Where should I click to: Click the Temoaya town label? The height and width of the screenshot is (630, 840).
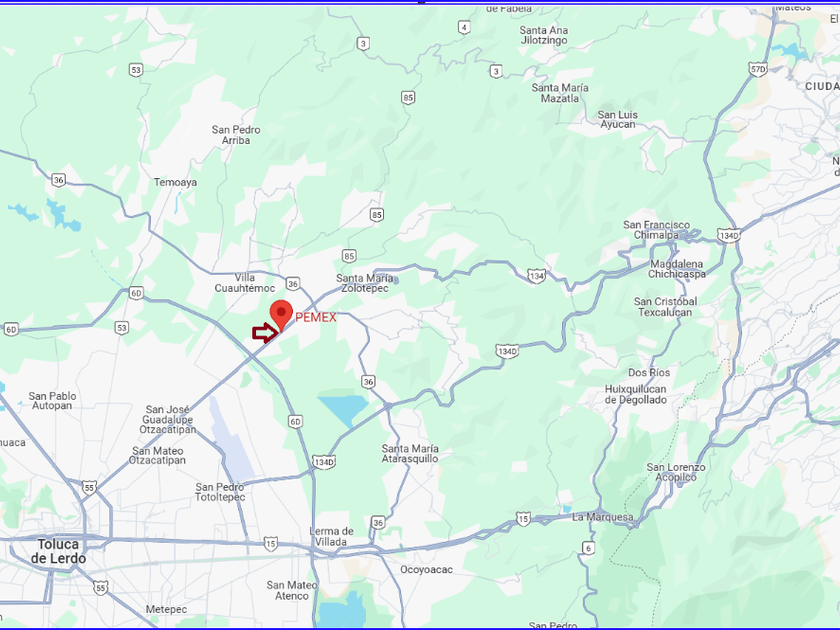click(175, 182)
